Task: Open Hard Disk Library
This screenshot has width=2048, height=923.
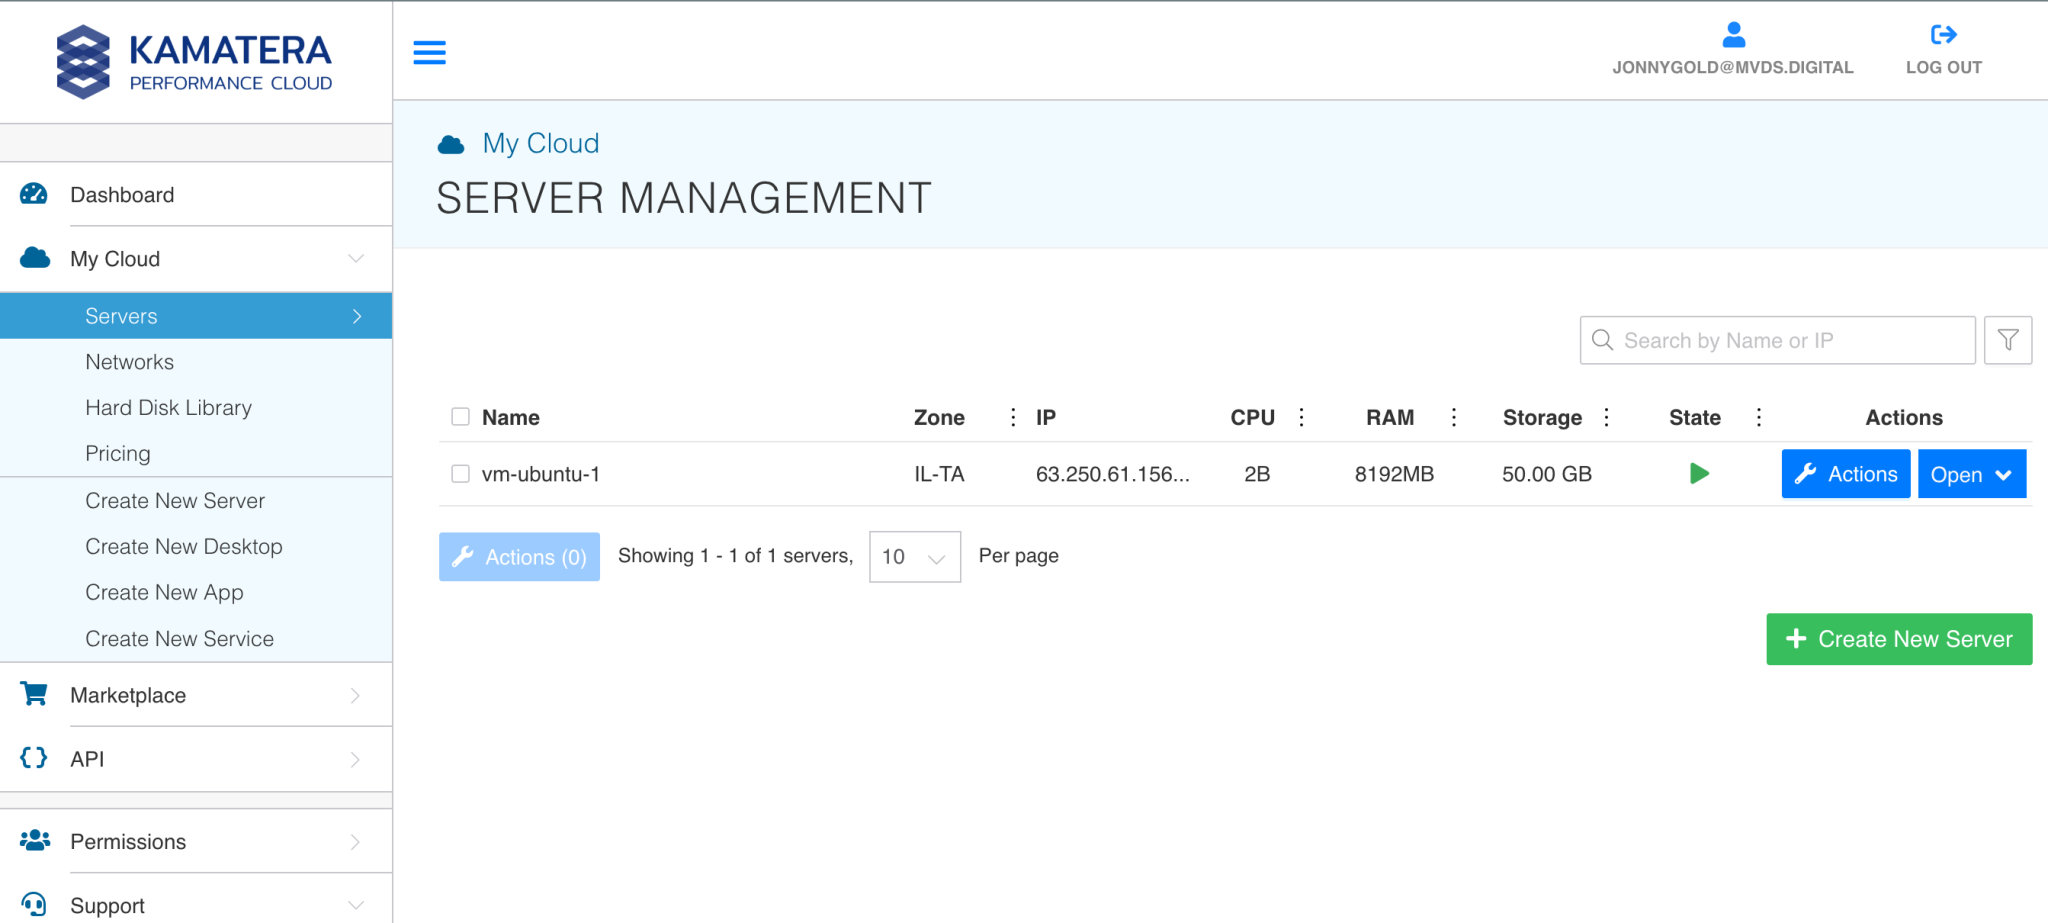Action: tap(168, 408)
